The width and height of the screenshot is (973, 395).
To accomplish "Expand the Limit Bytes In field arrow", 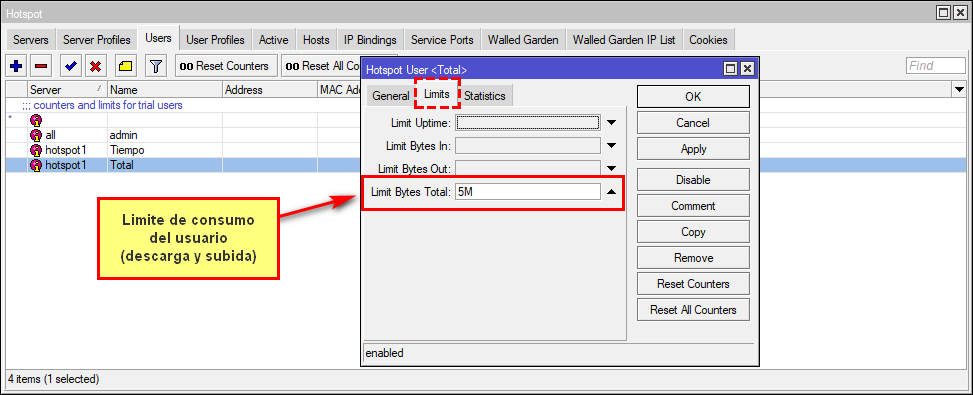I will coord(612,146).
